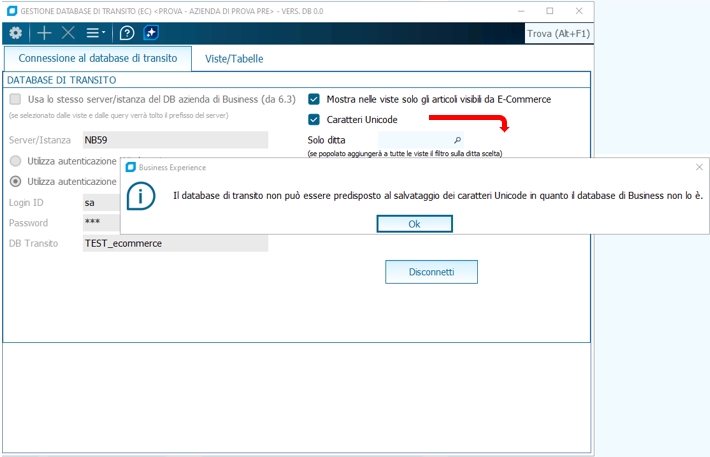Click the X delete toolbar icon
The width and height of the screenshot is (710, 457).
tap(68, 33)
